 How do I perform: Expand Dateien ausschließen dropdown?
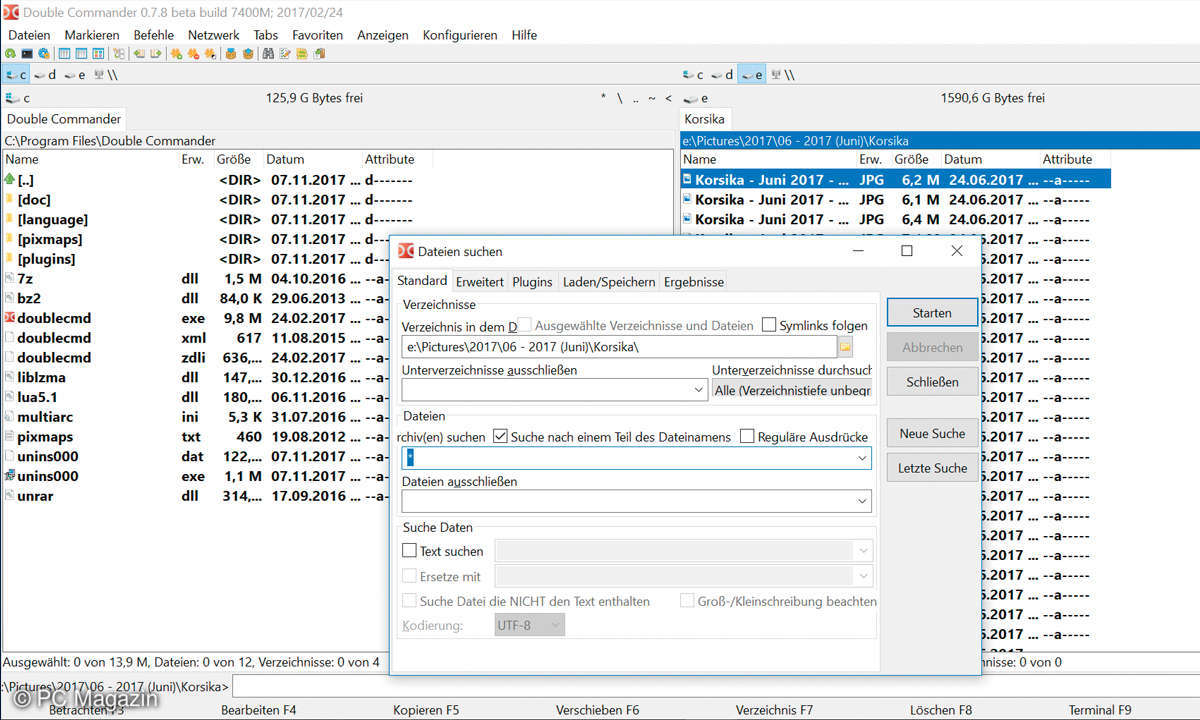pyautogui.click(x=862, y=501)
